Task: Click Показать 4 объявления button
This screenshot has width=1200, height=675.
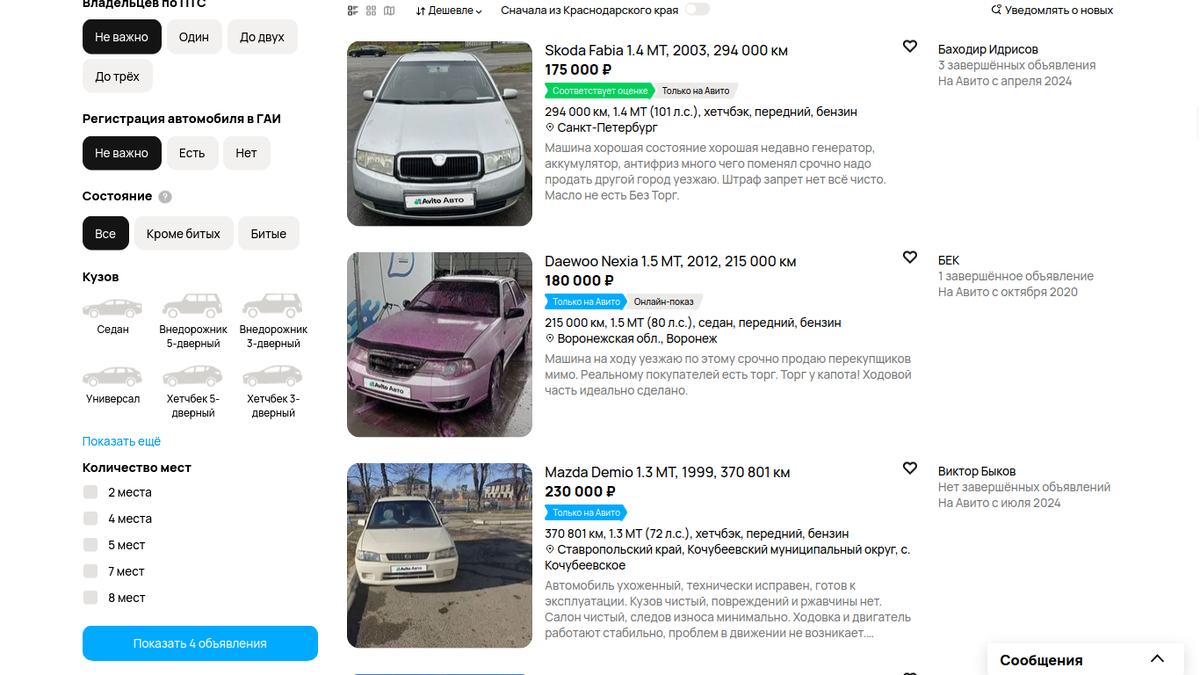Action: (200, 643)
